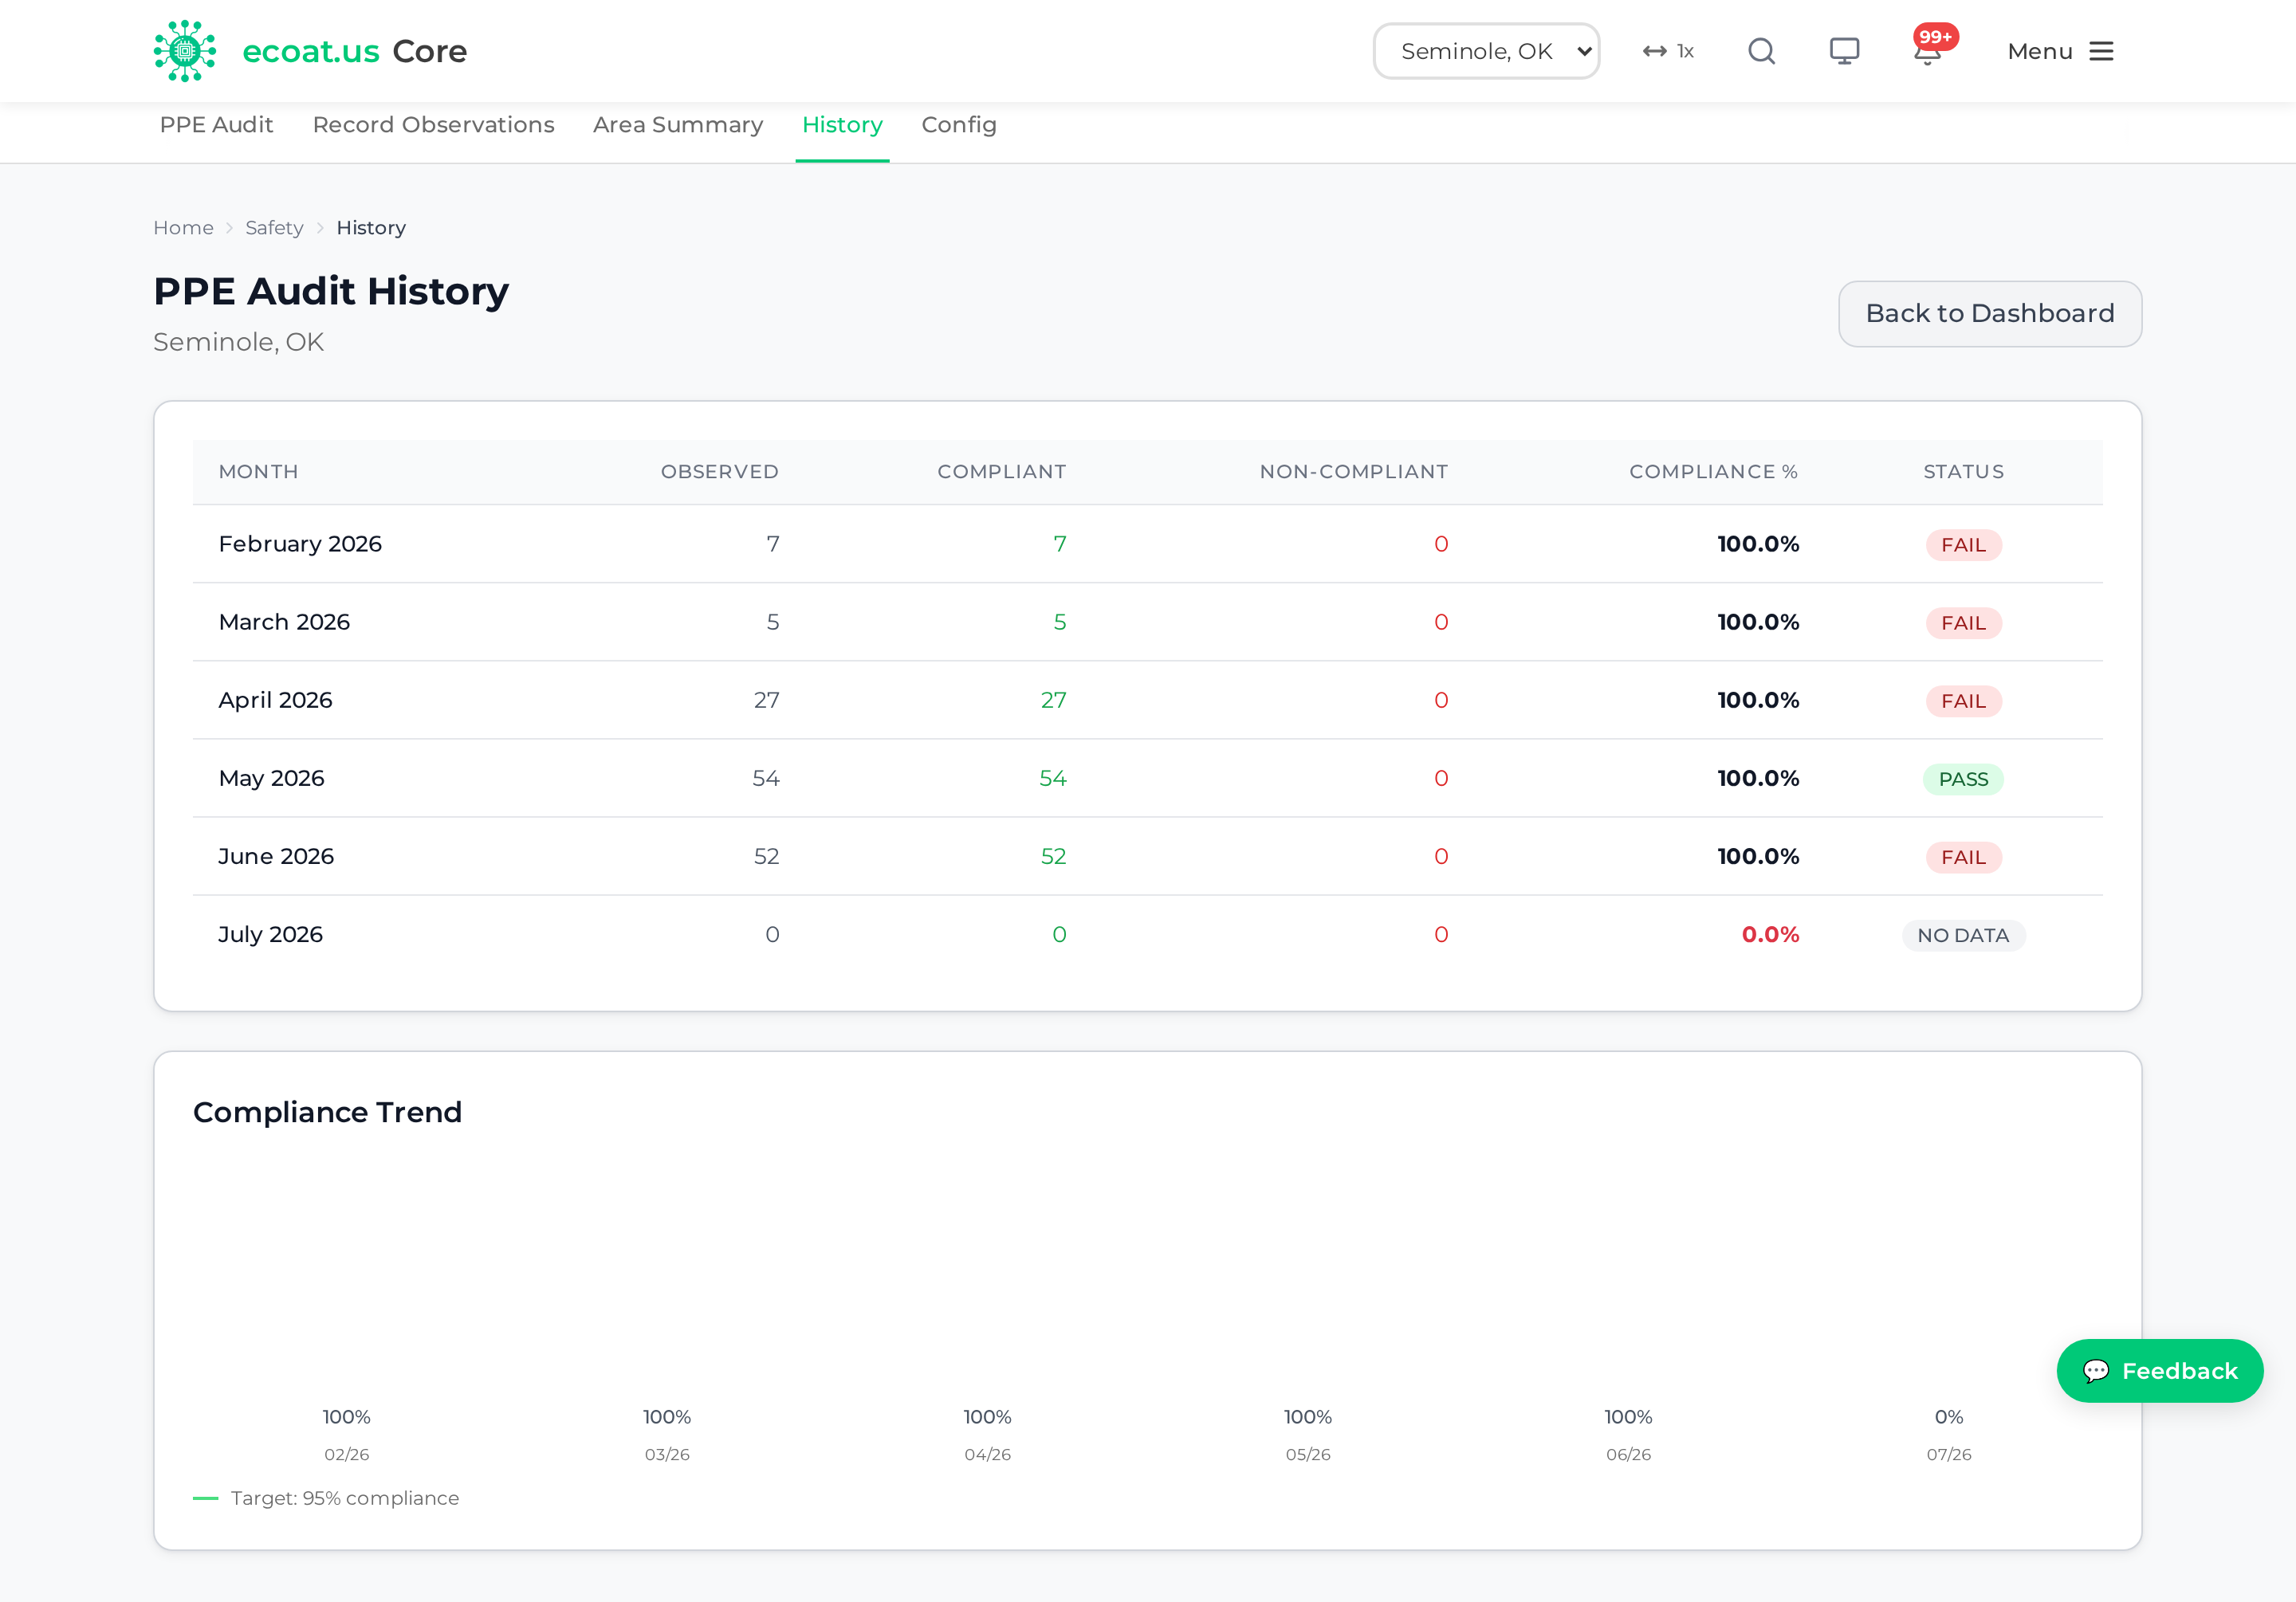Image resolution: width=2296 pixels, height=1602 pixels.
Task: Click the monitor display icon
Action: pos(1844,51)
